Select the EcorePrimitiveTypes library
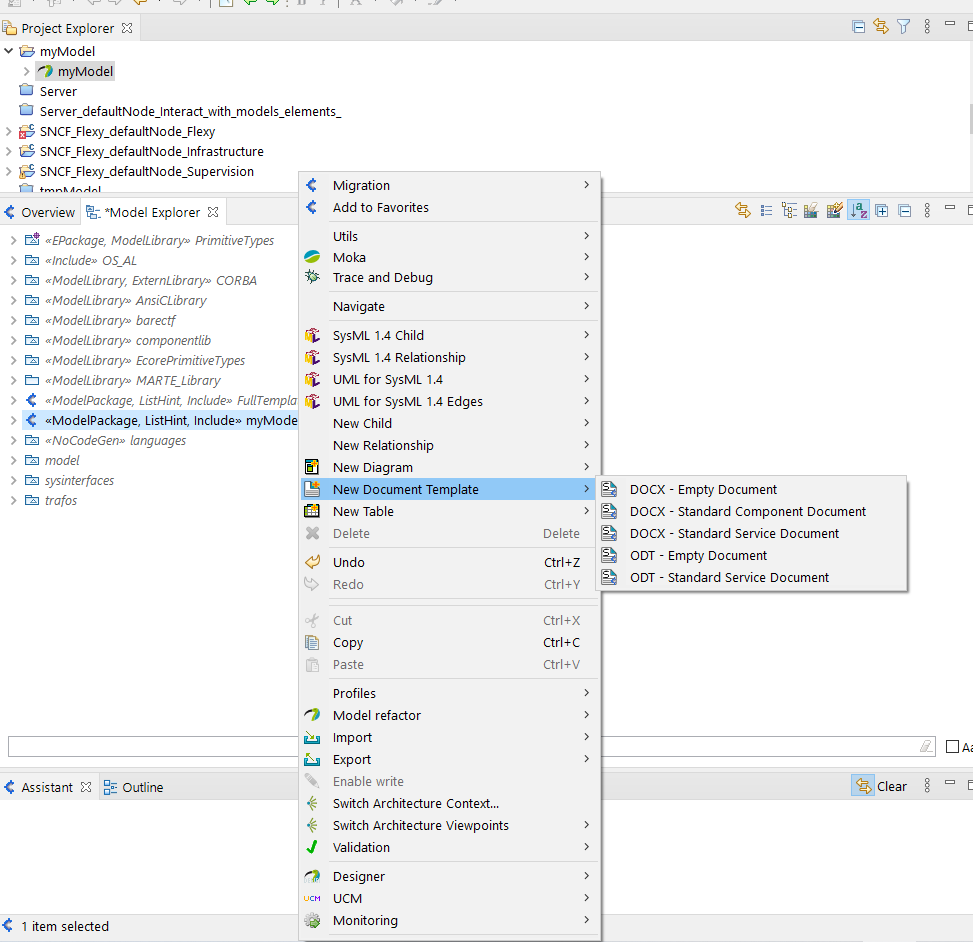This screenshot has width=973, height=942. tap(145, 361)
